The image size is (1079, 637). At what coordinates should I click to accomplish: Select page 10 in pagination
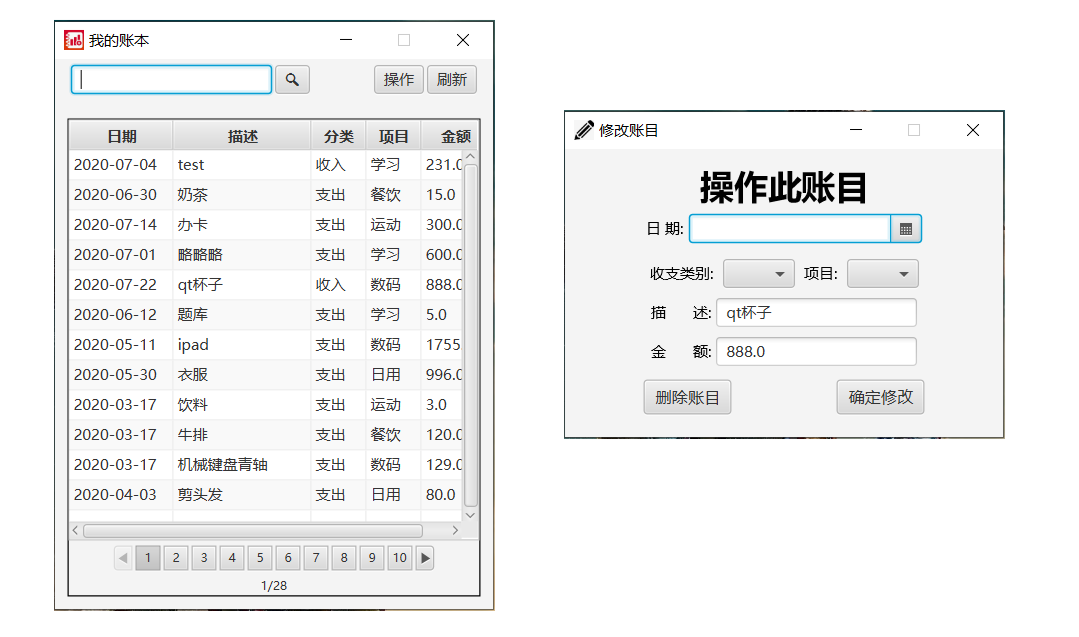[x=400, y=558]
